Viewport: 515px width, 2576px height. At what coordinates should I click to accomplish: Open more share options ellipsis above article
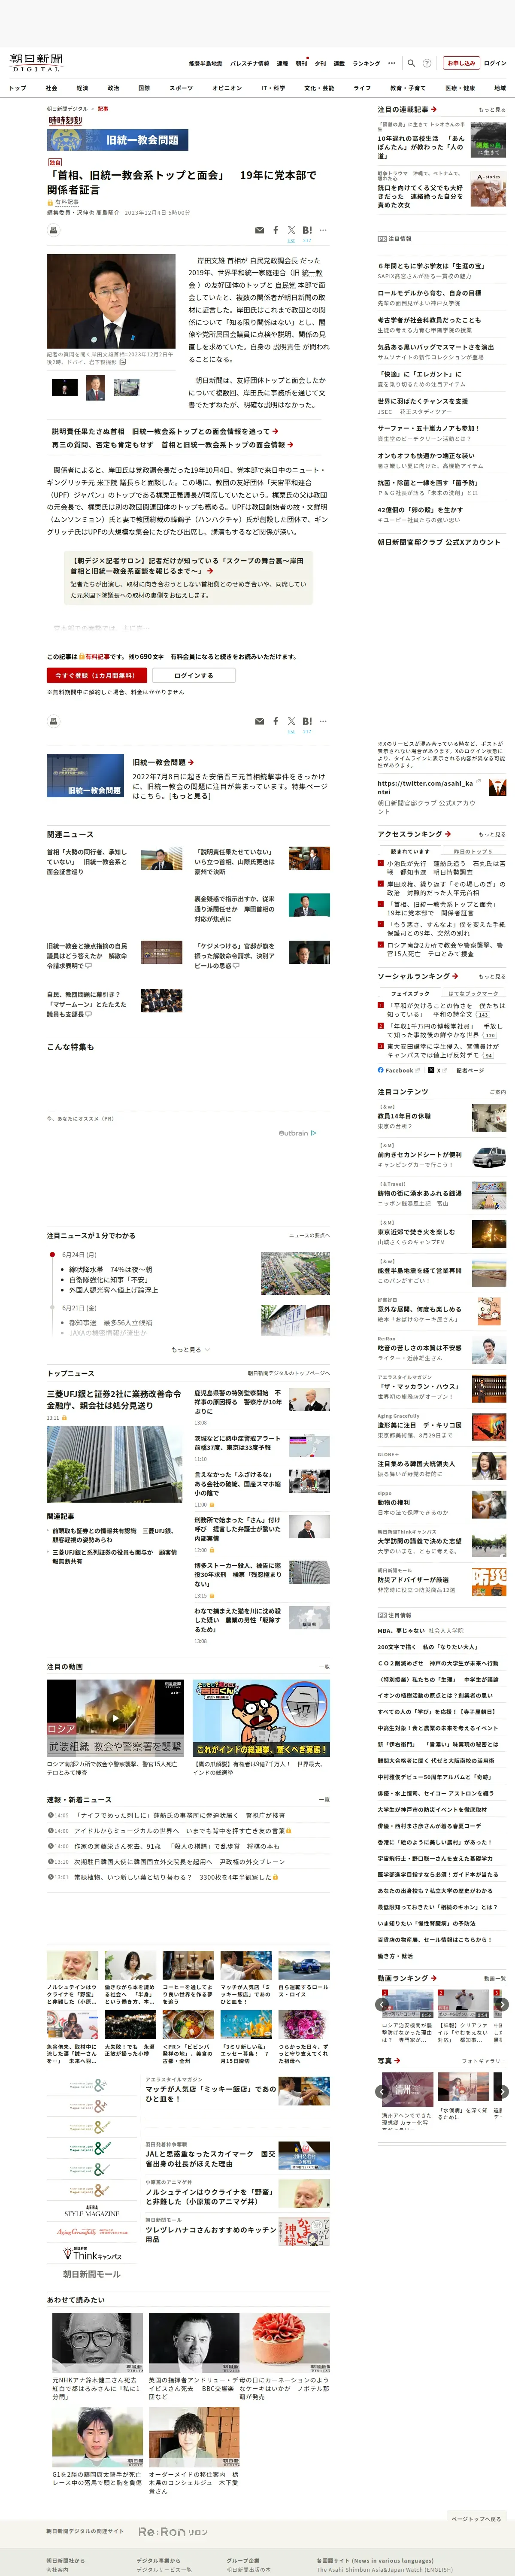point(323,230)
